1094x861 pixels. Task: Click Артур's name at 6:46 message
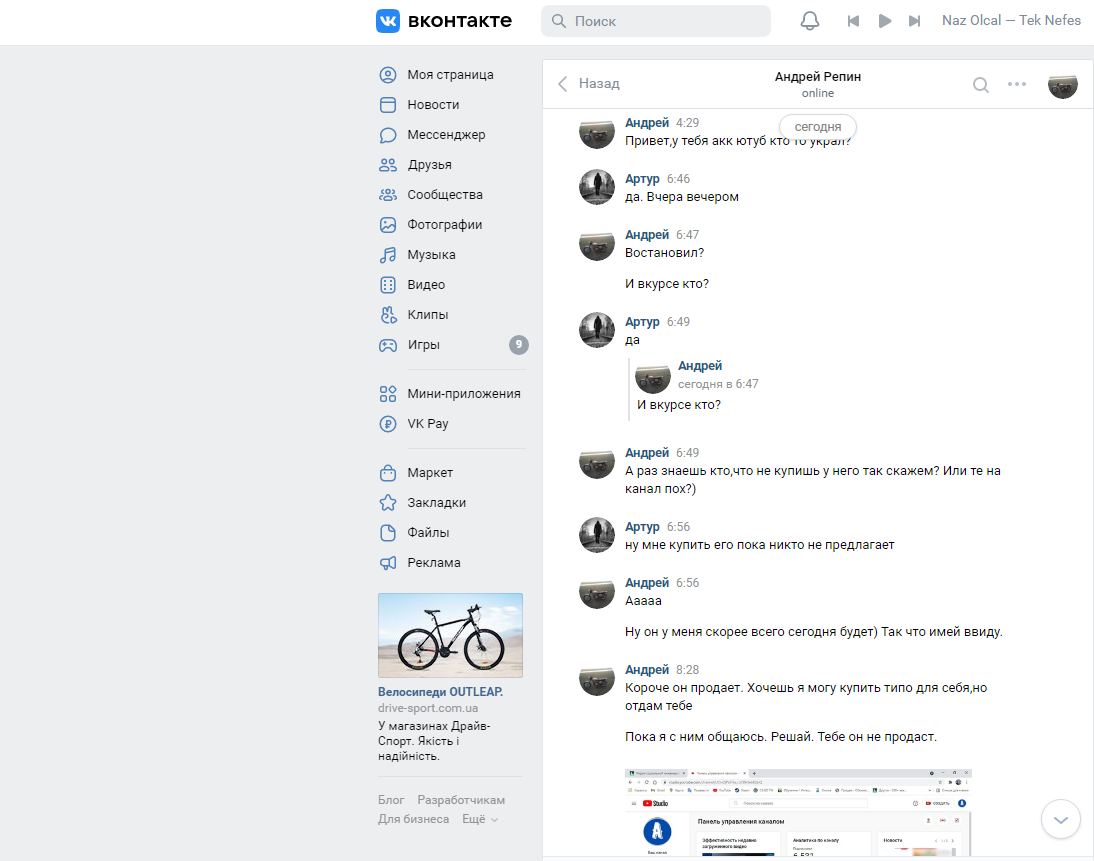[x=642, y=179]
